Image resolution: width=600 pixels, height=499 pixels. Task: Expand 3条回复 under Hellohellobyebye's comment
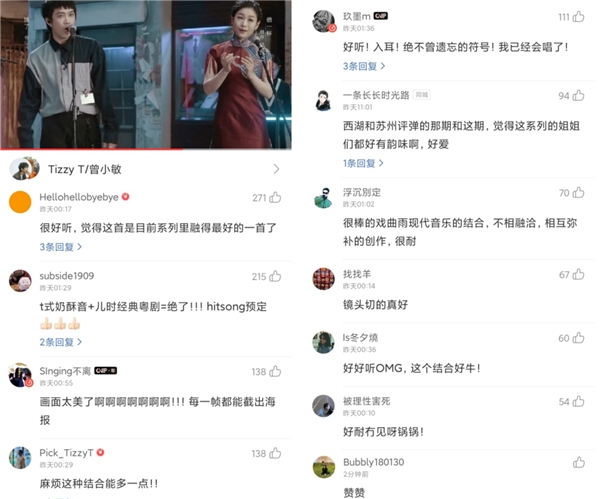pos(60,247)
